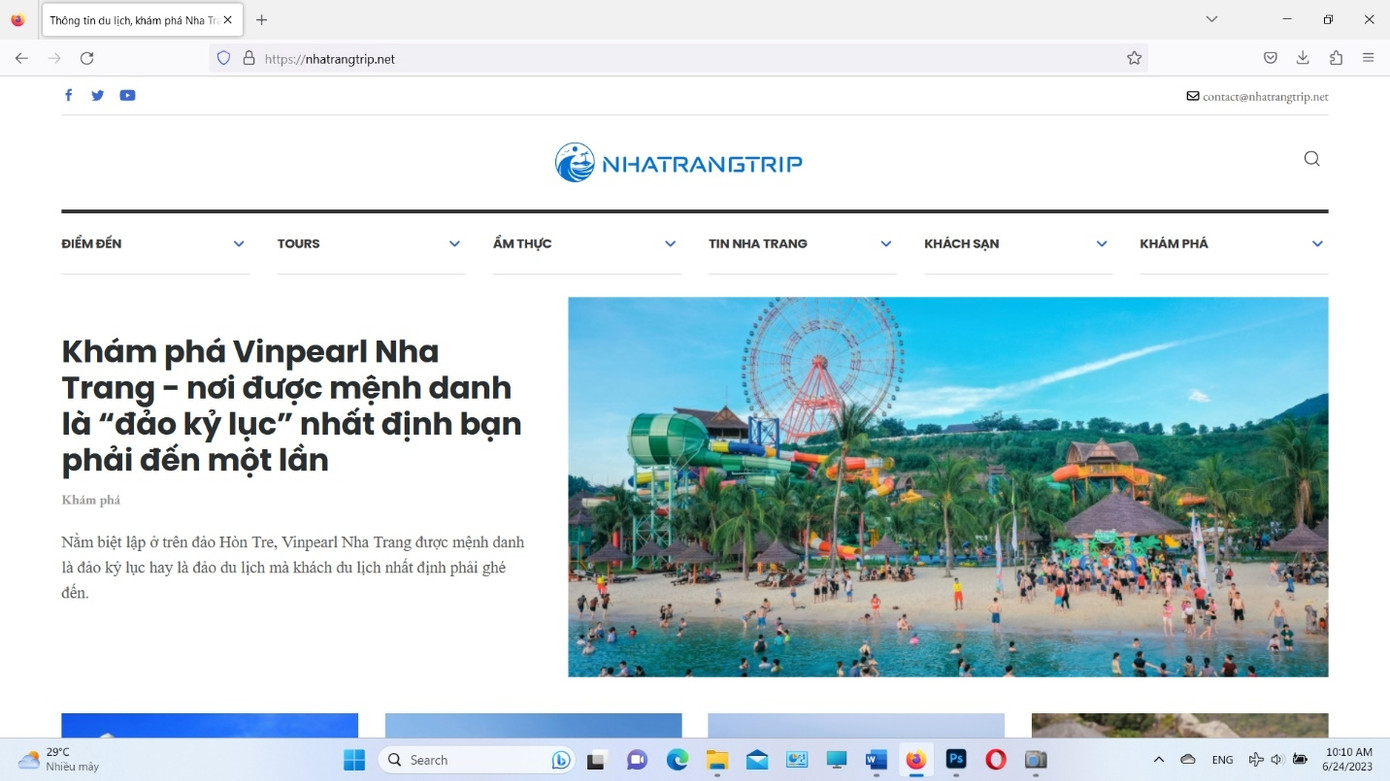
Task: View the padlock site security information
Action: tap(249, 58)
